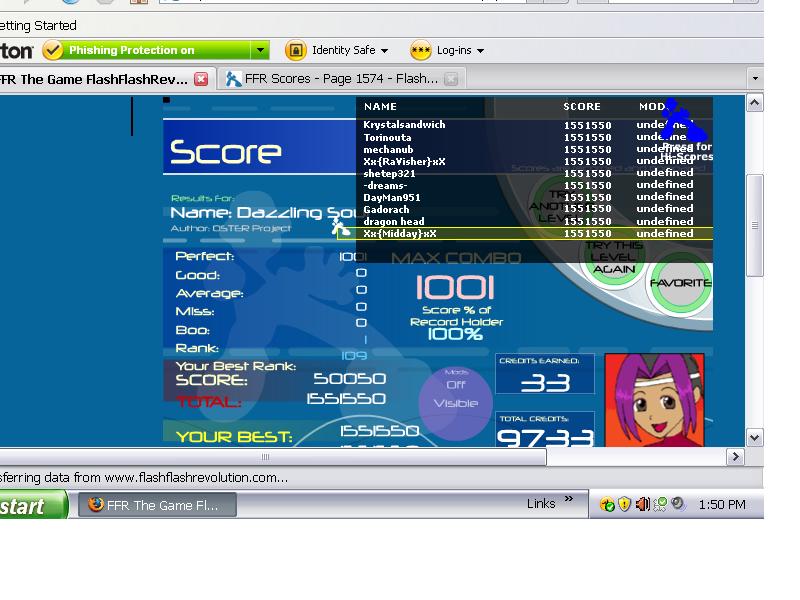The height and width of the screenshot is (600, 800).
Task: Click the Firefox icon in taskbar button
Action: [95, 505]
